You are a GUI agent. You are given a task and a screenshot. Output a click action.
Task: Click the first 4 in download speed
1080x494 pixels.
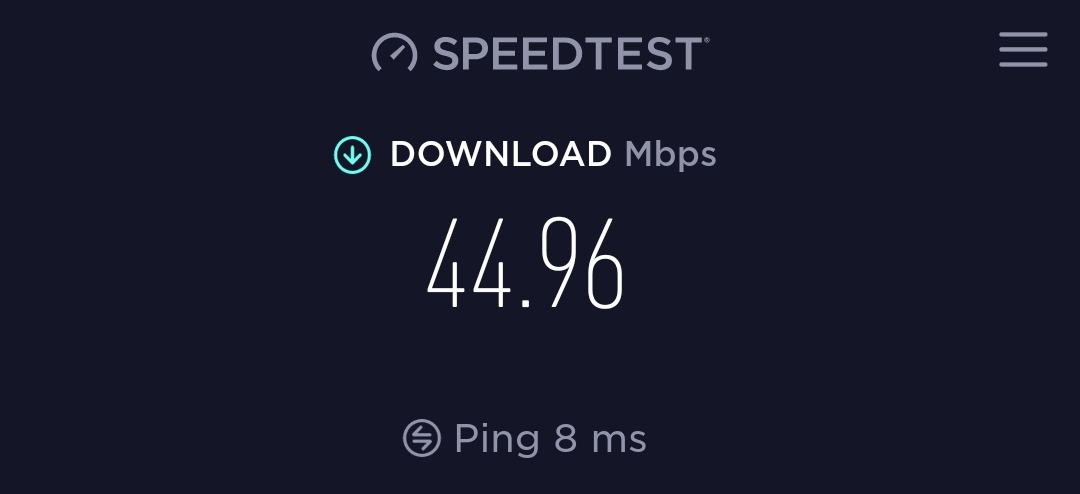tap(446, 263)
